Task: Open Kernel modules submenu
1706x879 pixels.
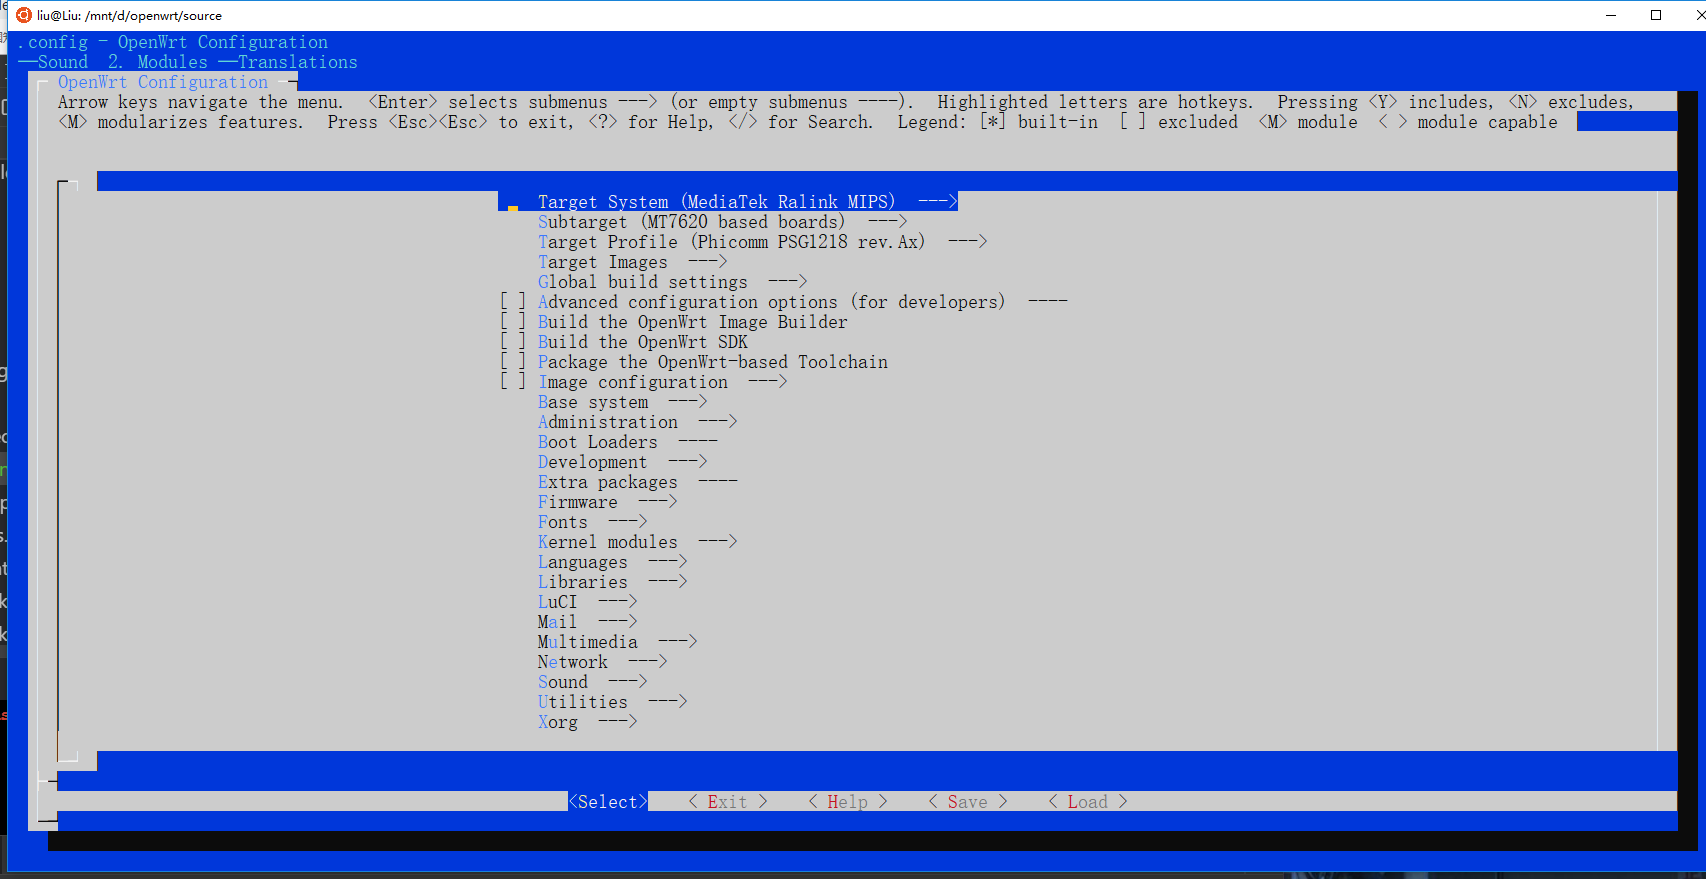Action: coord(637,542)
